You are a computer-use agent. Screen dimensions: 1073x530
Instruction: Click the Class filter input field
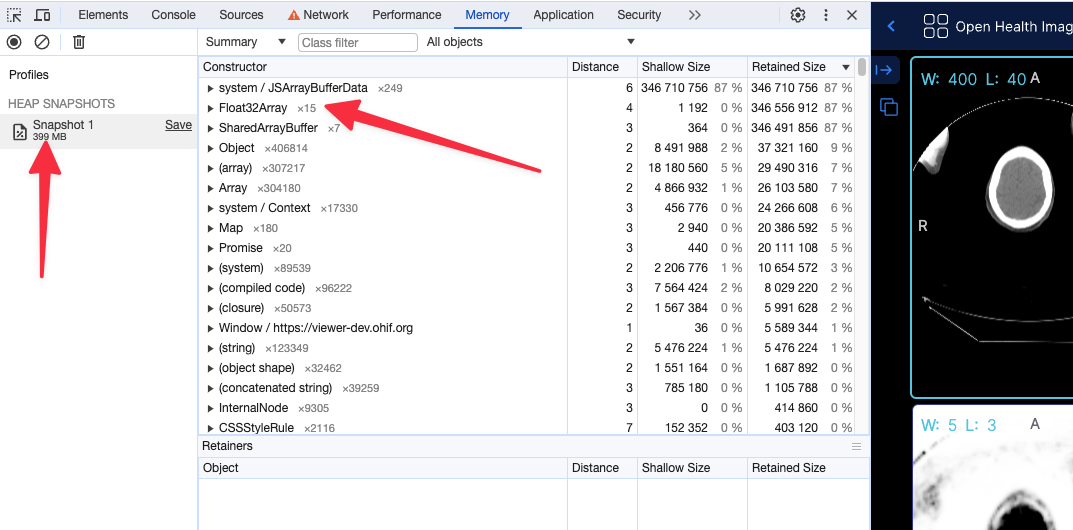click(357, 42)
